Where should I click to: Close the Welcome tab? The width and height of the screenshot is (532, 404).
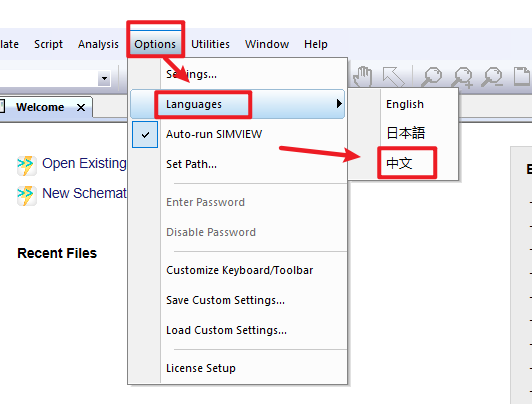81,108
